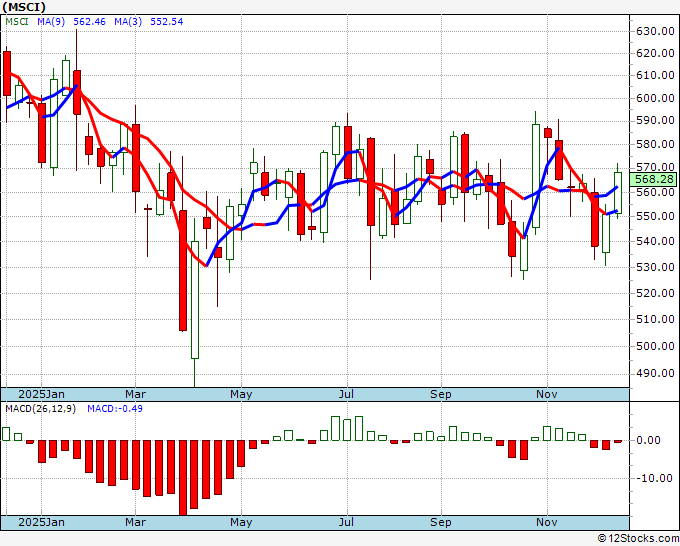Click the 560.00 price axis label

[x=655, y=192]
